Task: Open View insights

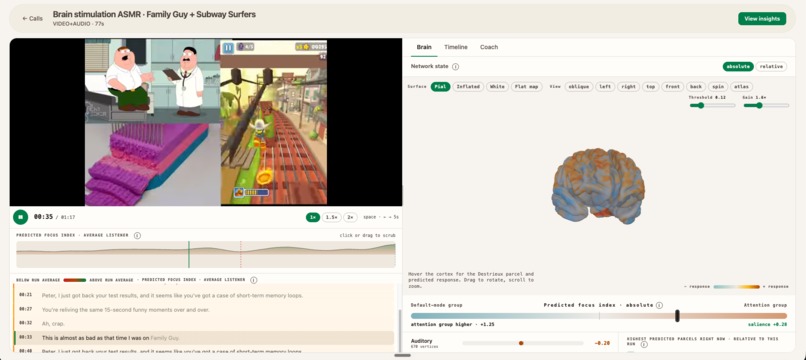Action: coord(762,19)
